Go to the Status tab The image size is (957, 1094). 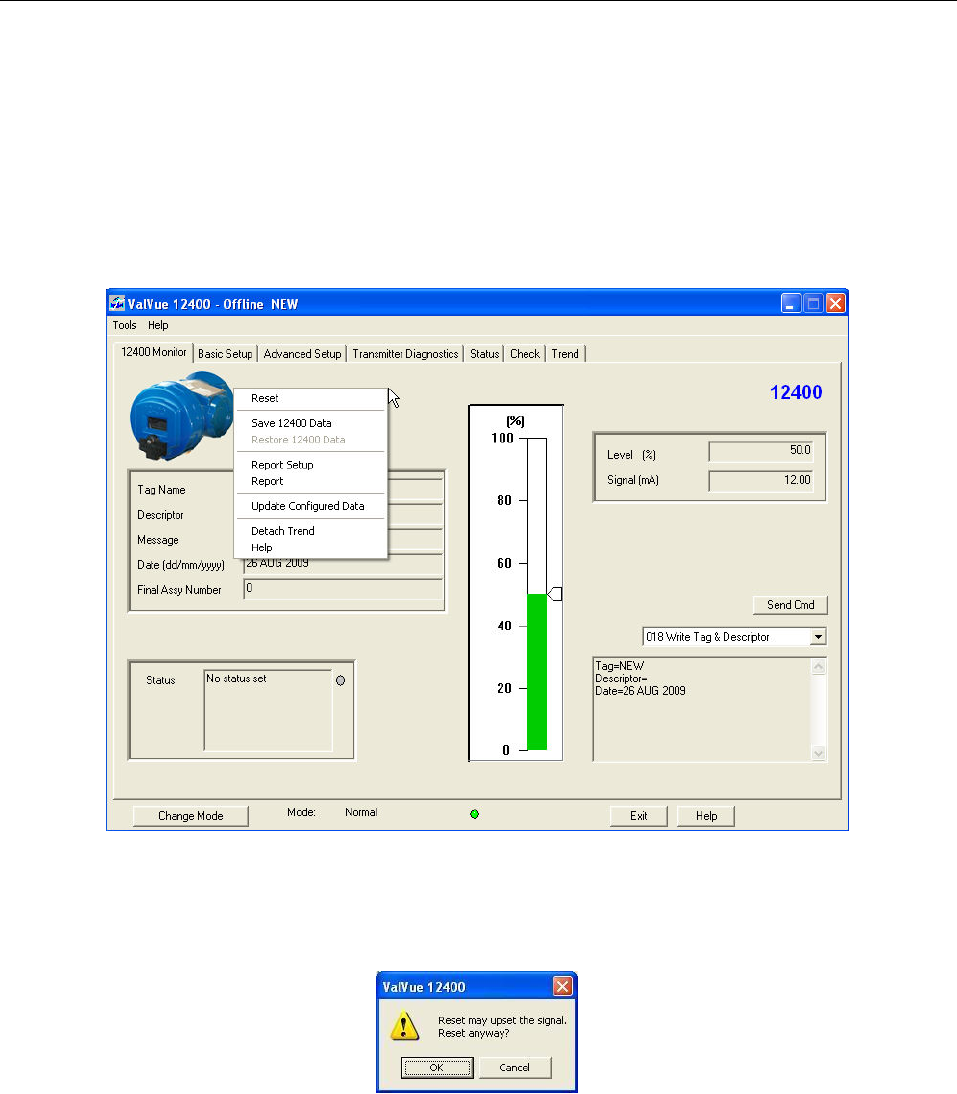(484, 354)
